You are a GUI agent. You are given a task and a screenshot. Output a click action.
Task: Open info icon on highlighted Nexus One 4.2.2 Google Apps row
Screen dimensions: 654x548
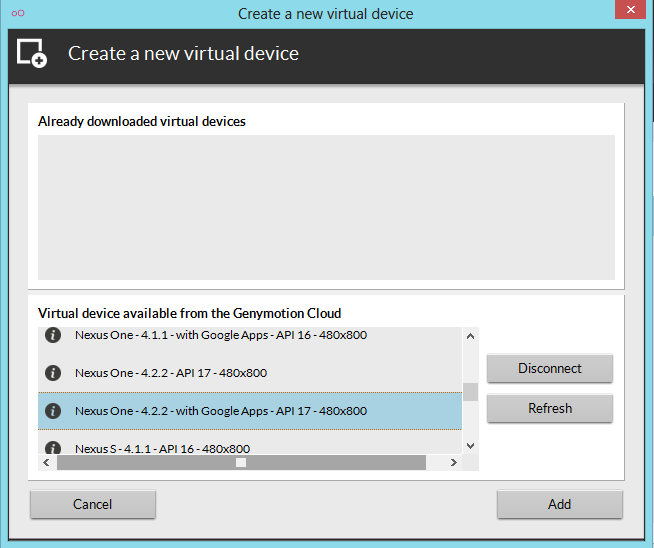tap(53, 411)
